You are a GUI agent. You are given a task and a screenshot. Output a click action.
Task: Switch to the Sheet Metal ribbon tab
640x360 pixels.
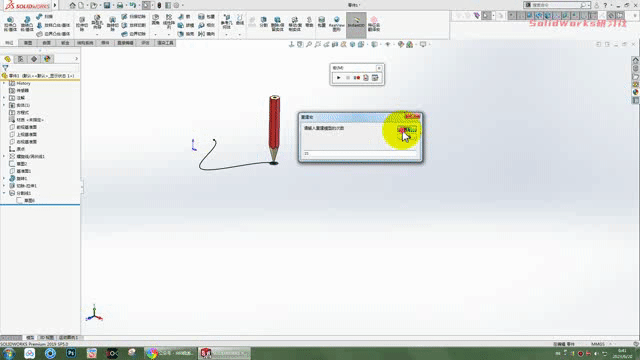pyautogui.click(x=65, y=43)
